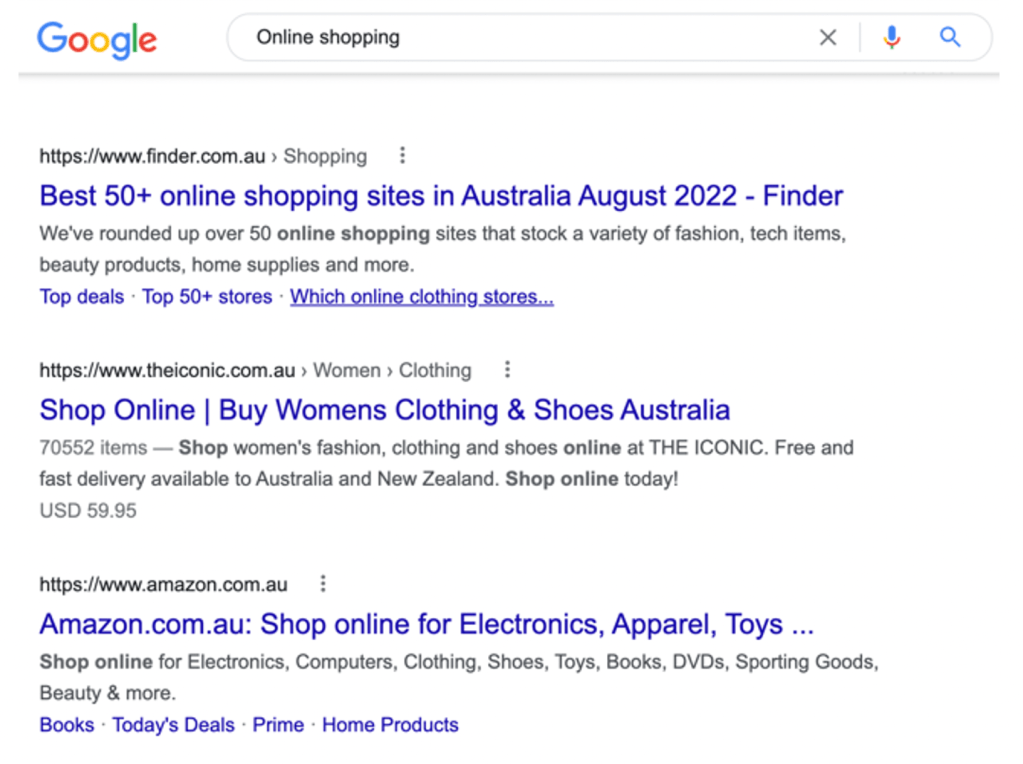Click "Which online clothing stores..." sitelink
Image resolution: width=1023 pixels, height=764 pixels.
click(422, 297)
